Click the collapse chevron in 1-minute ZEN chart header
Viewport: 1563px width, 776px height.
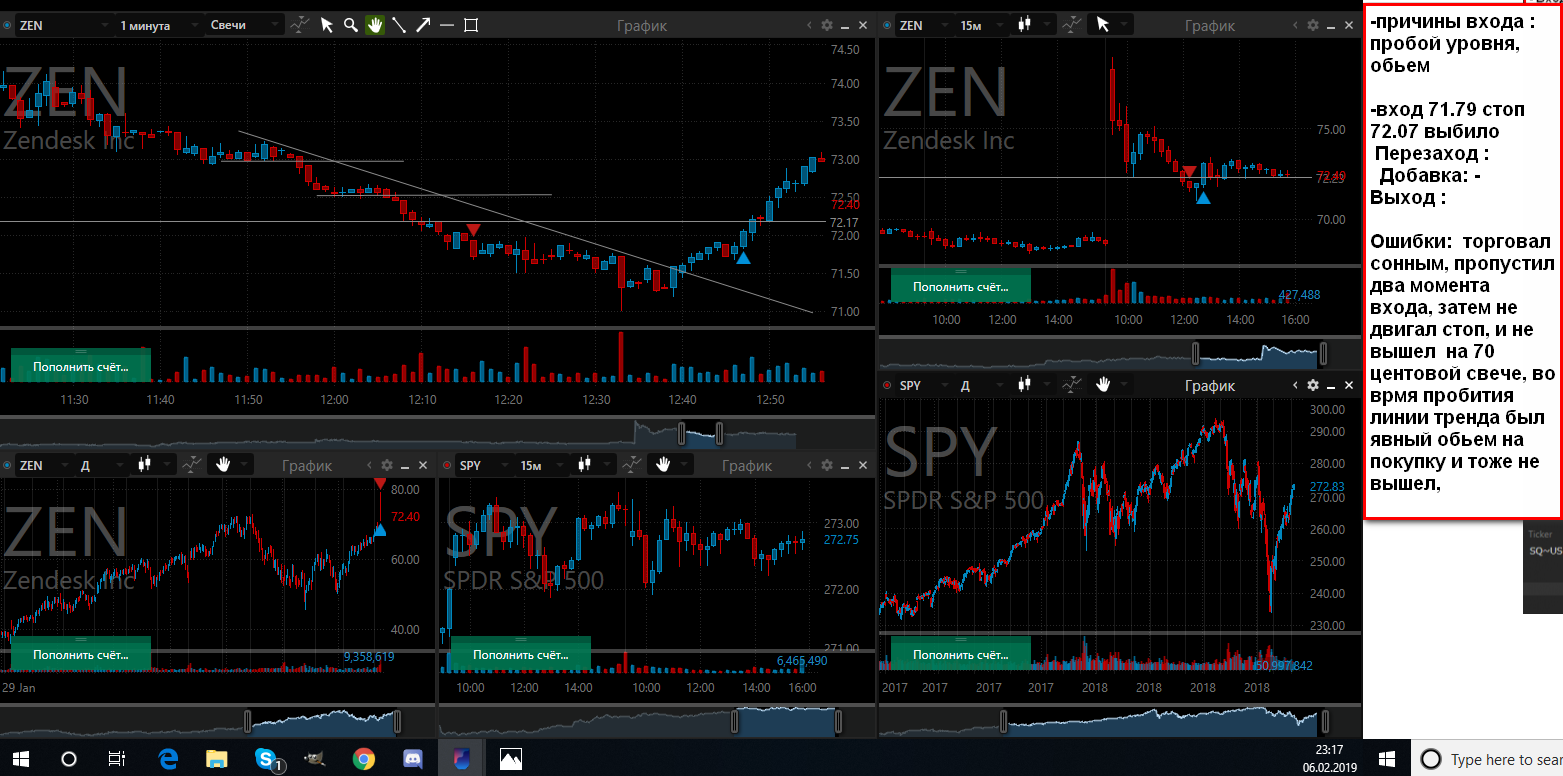tap(808, 26)
